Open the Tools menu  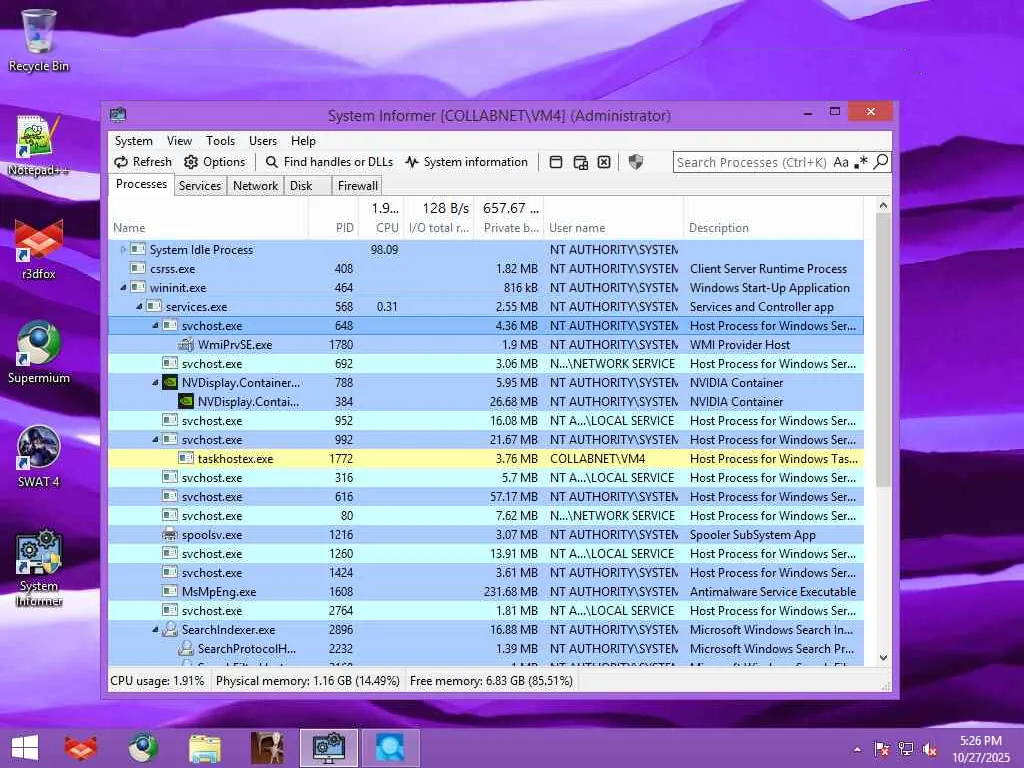[x=220, y=140]
